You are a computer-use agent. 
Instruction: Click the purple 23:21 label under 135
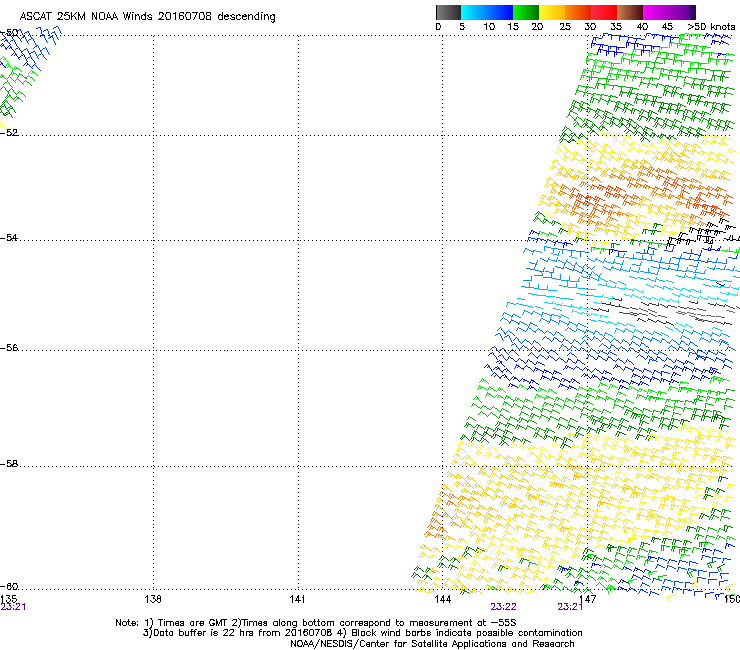(x=13, y=607)
